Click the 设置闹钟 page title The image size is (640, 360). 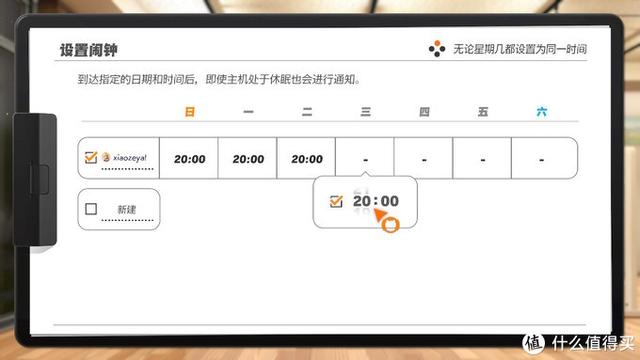[x=89, y=50]
